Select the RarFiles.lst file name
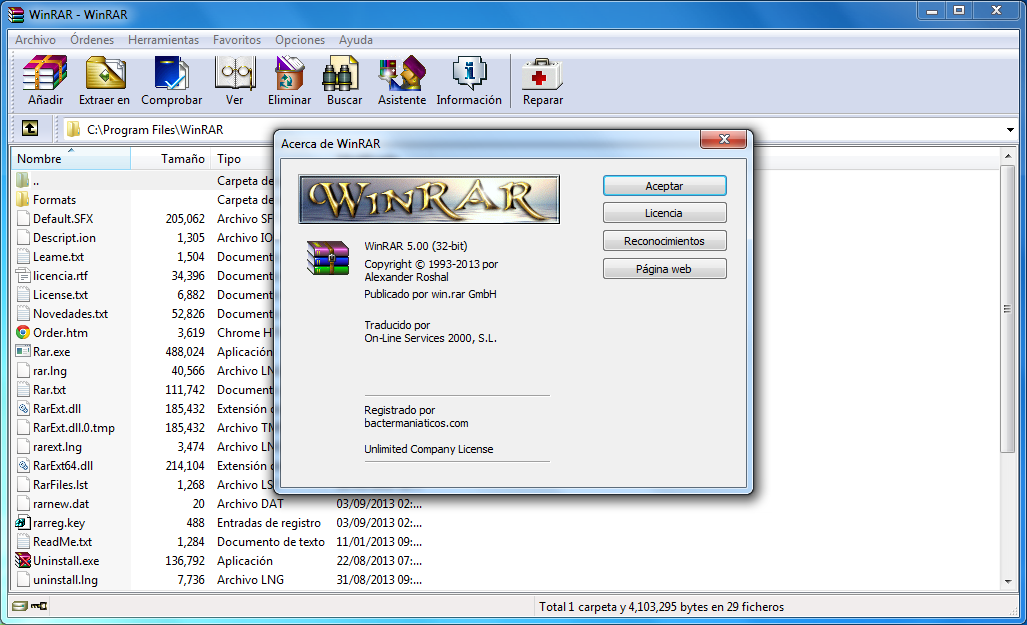Image resolution: width=1027 pixels, height=625 pixels. (60, 484)
